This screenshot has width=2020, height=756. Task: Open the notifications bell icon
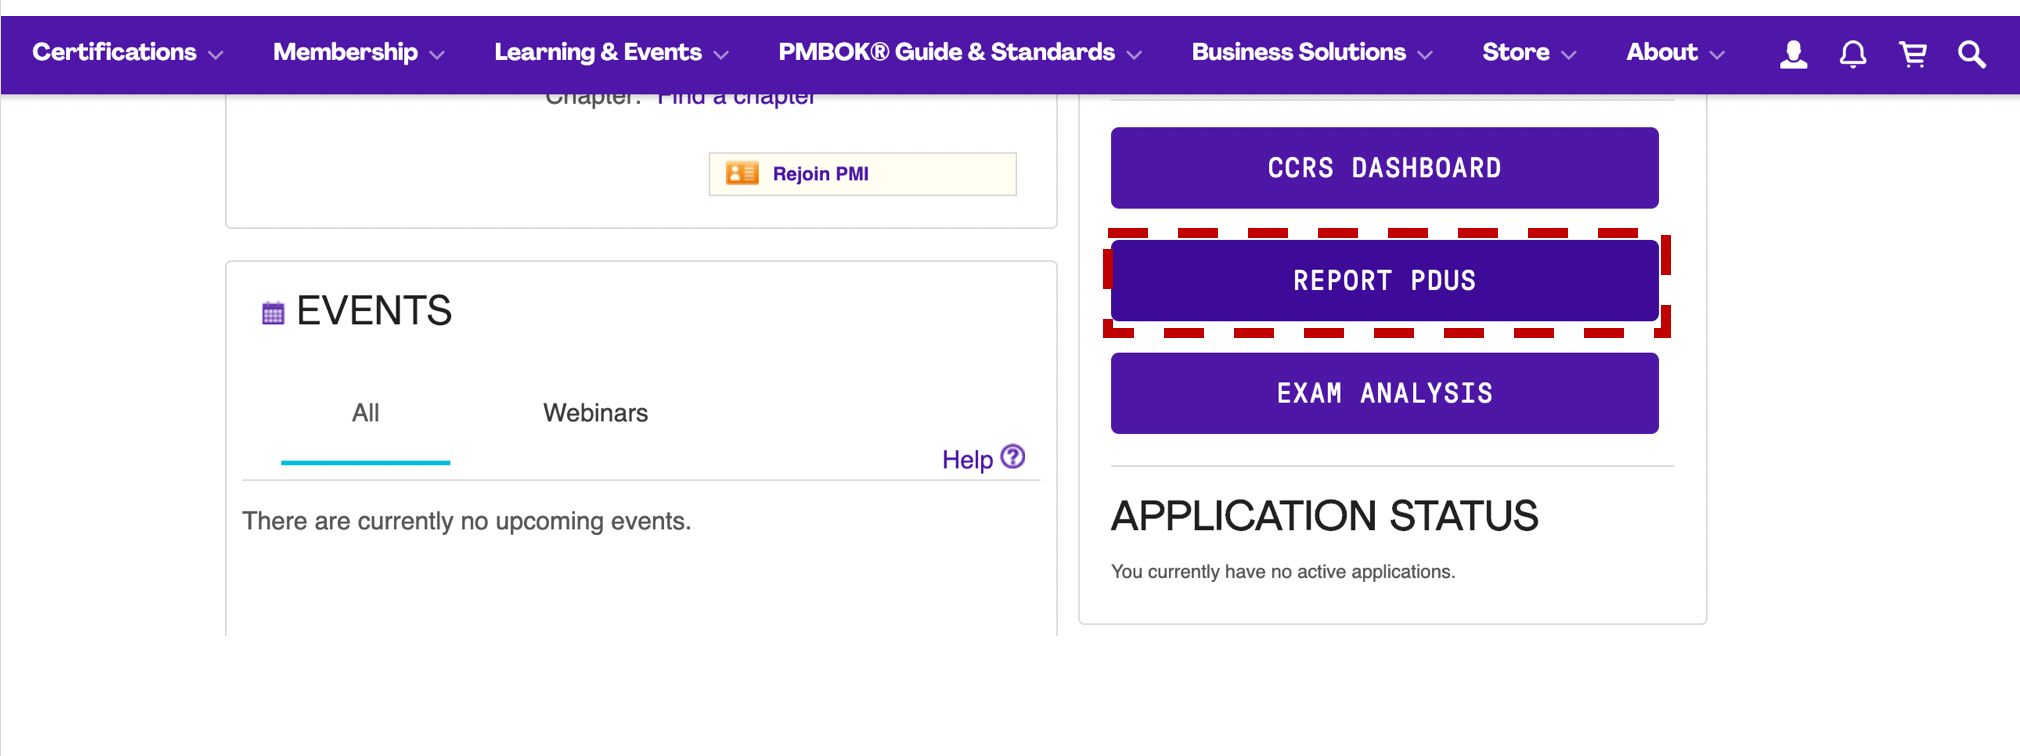point(1853,54)
